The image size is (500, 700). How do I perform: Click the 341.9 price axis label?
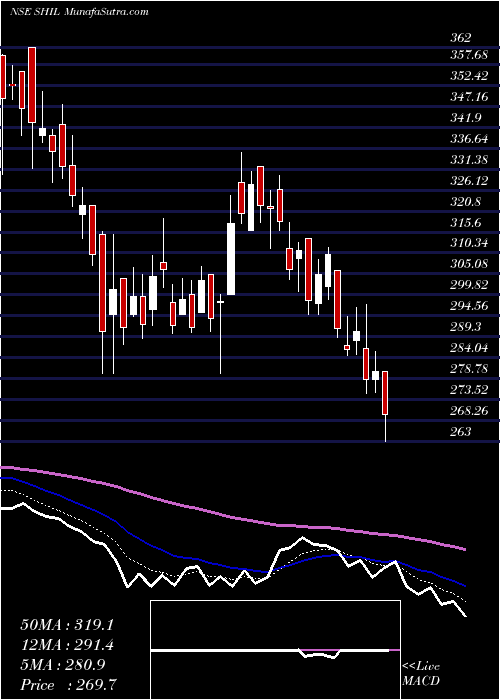[x=465, y=118]
